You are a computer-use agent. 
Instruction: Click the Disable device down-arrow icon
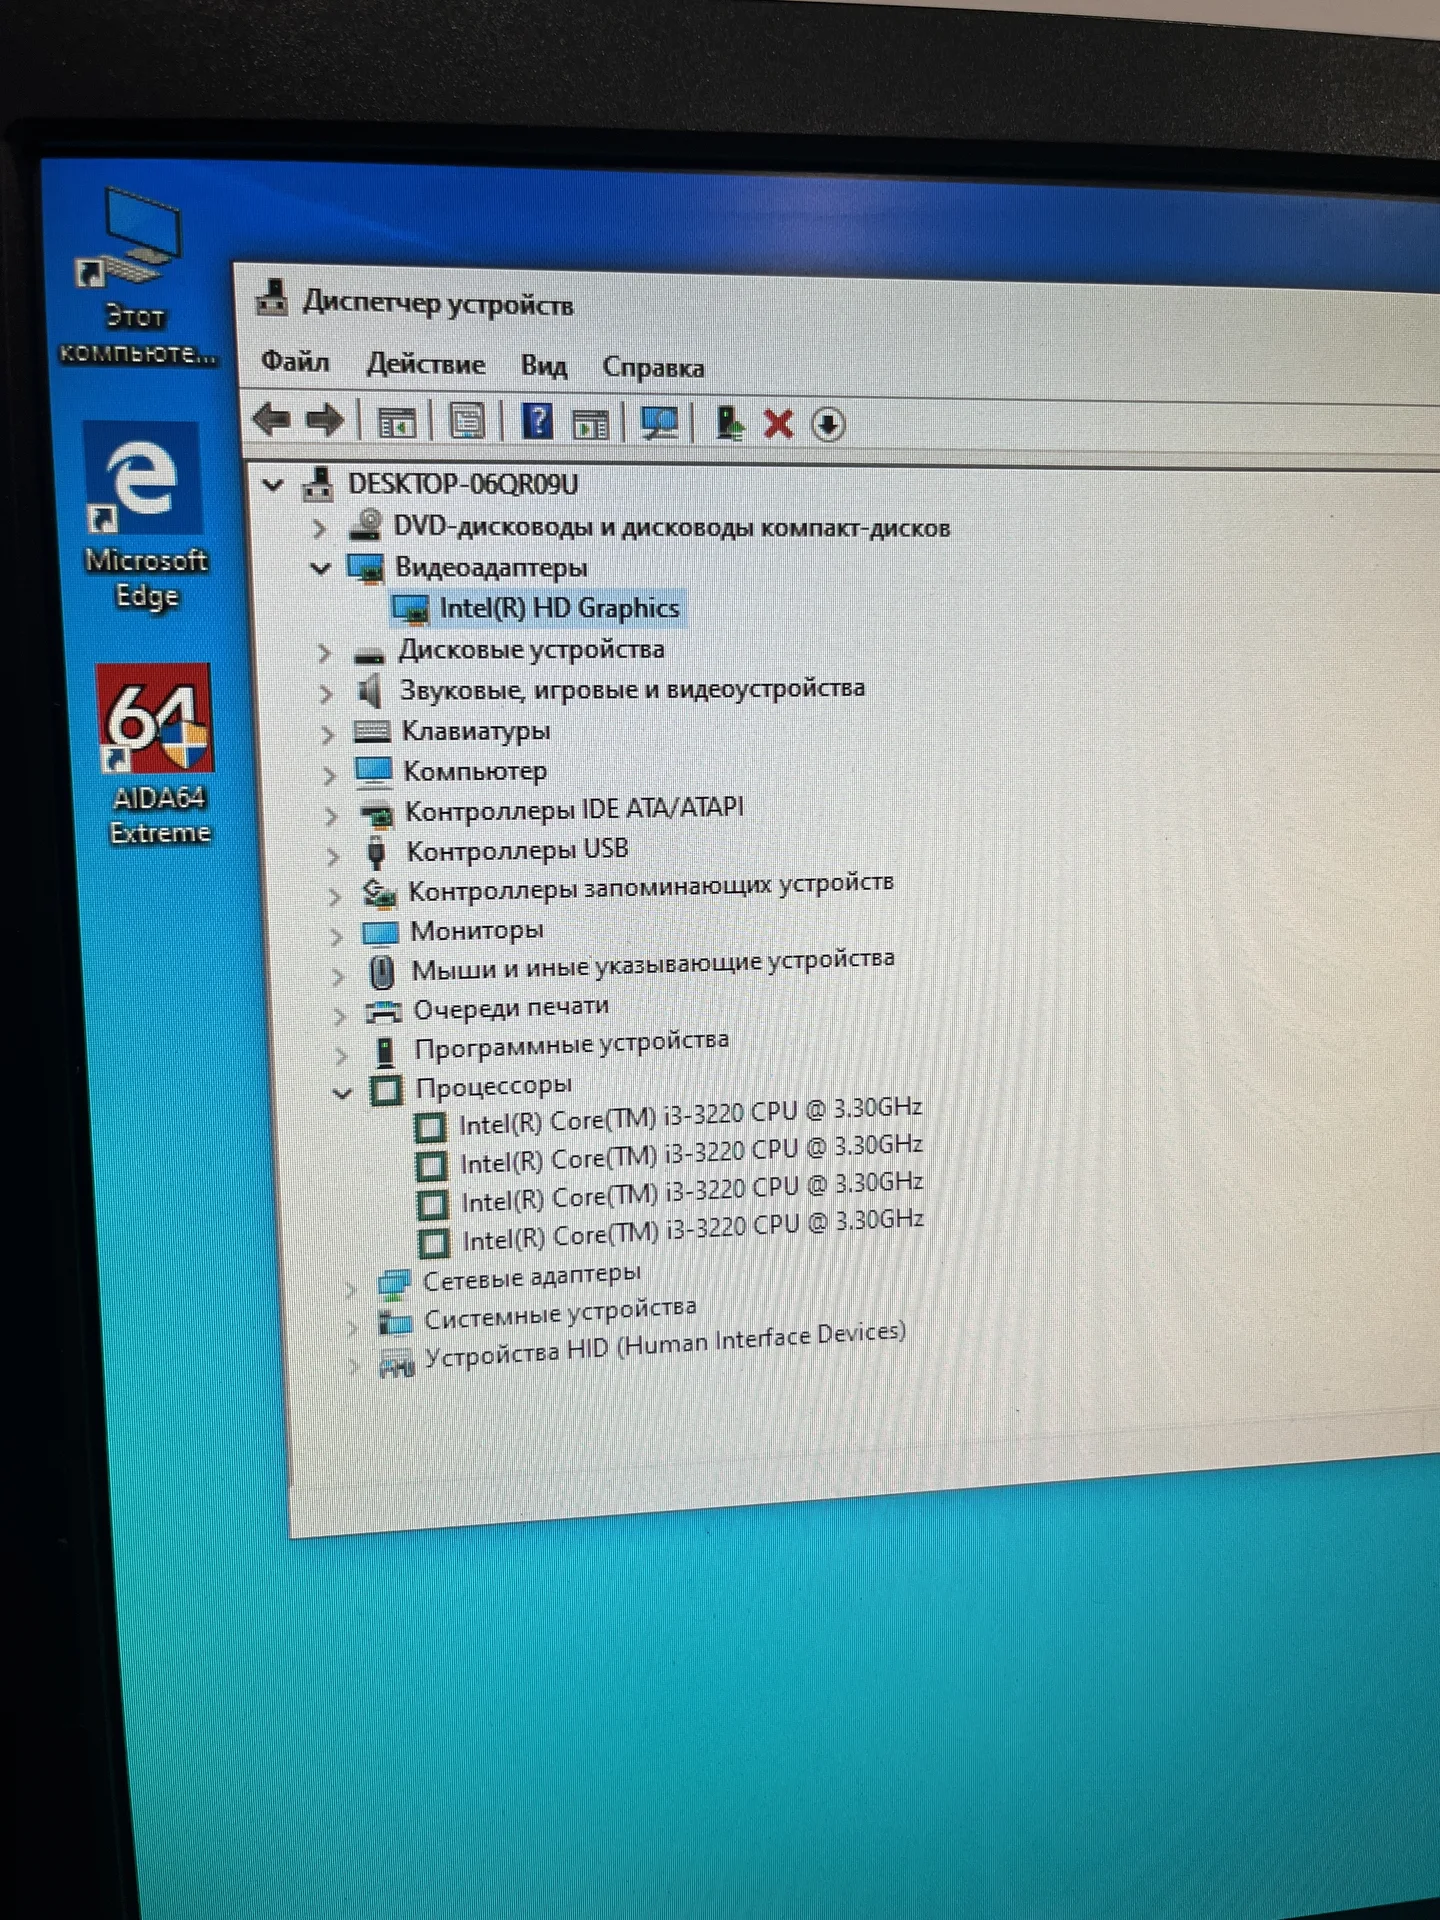tap(828, 425)
